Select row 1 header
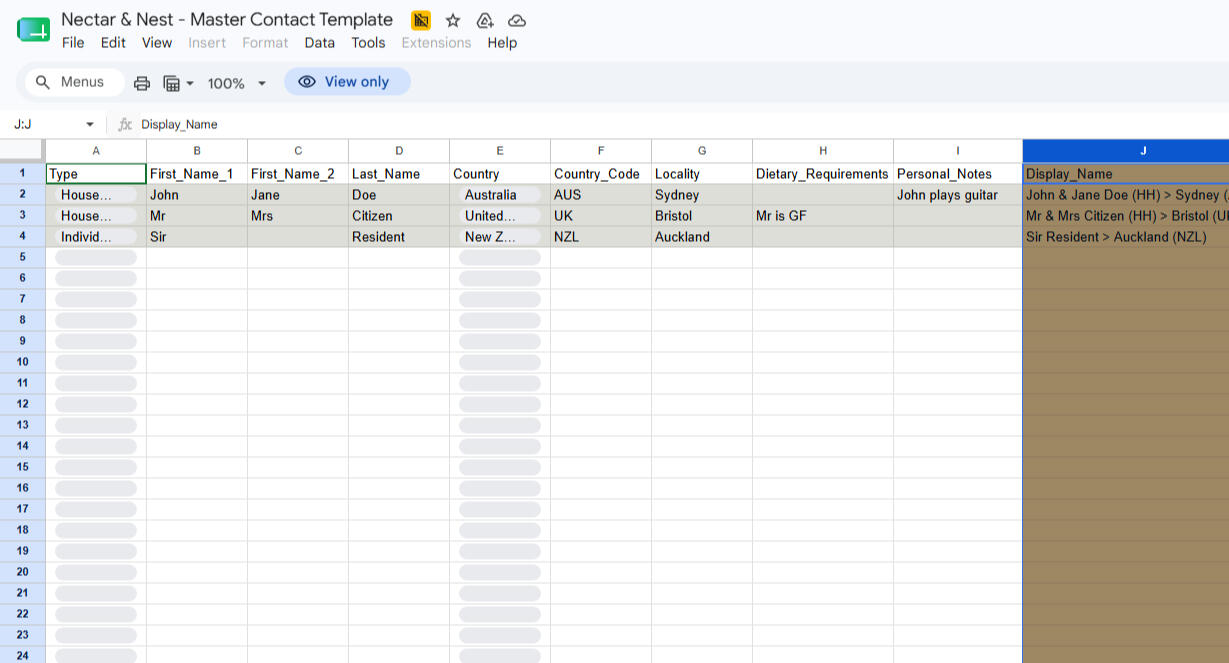 click(x=22, y=173)
